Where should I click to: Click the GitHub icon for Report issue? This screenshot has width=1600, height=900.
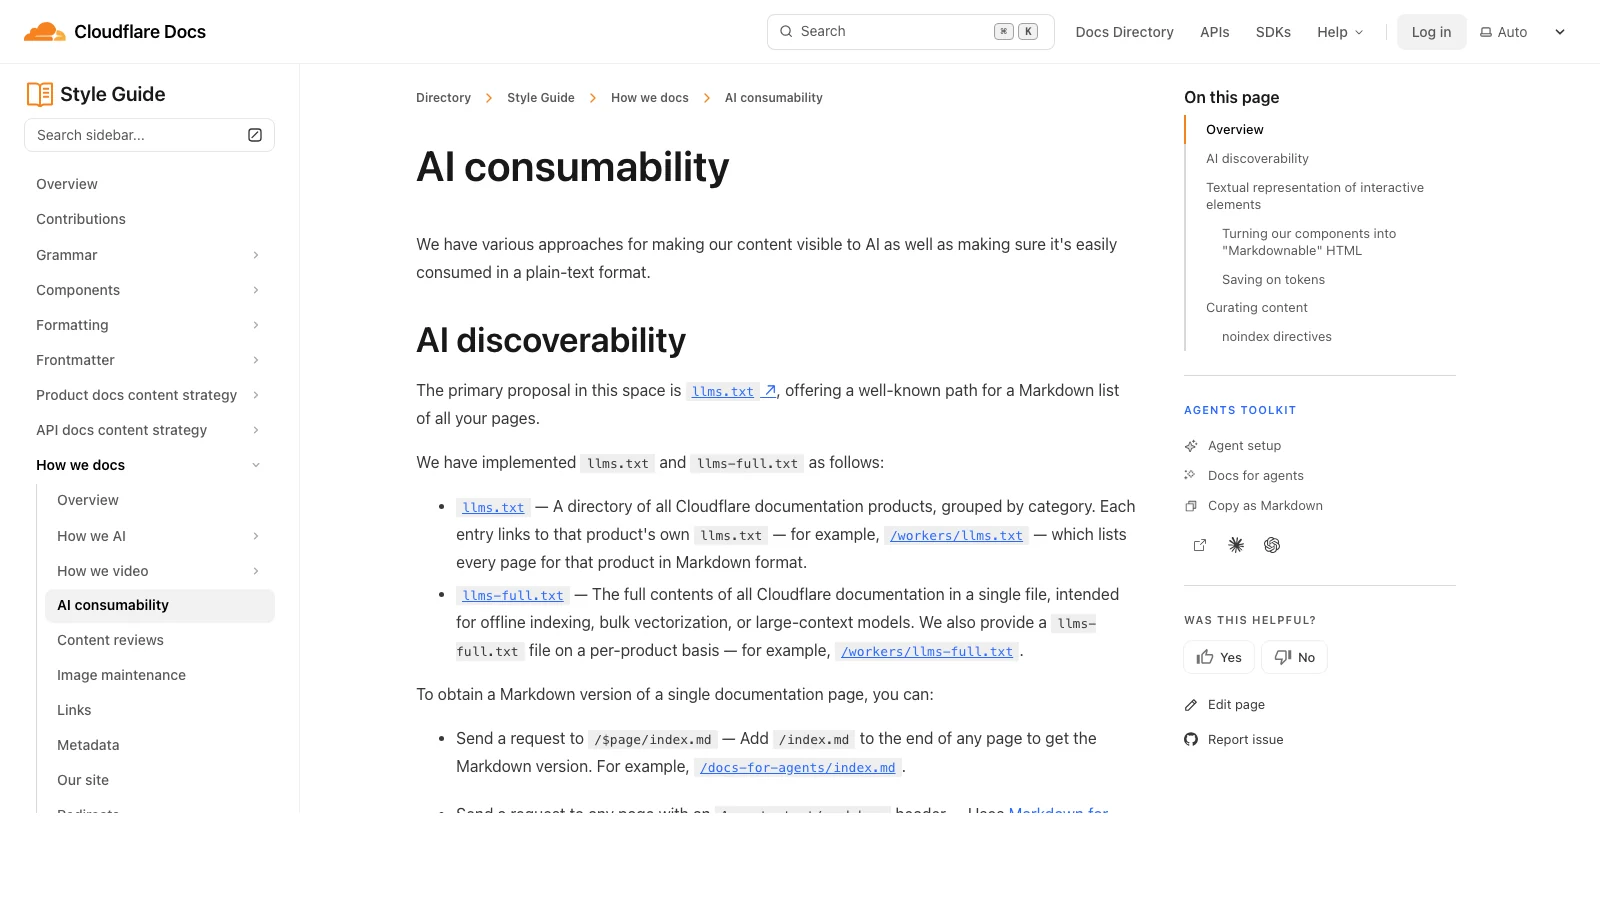pos(1191,740)
